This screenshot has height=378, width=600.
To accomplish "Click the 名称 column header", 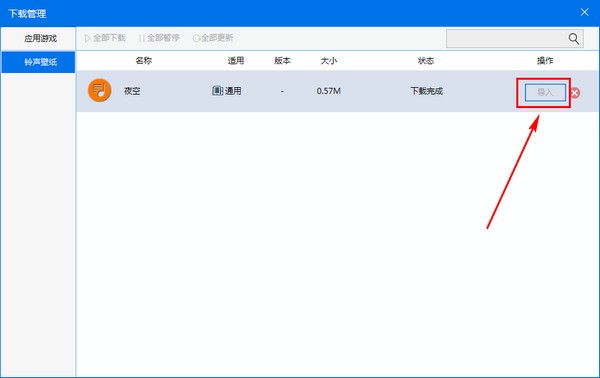I will [143, 60].
